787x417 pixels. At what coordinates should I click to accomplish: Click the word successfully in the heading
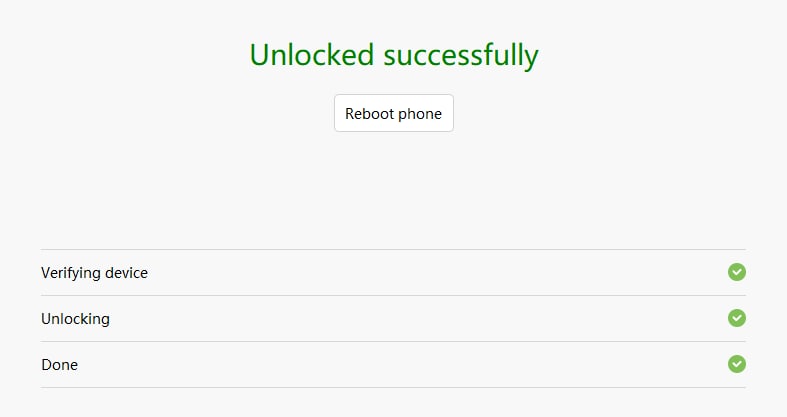(461, 55)
